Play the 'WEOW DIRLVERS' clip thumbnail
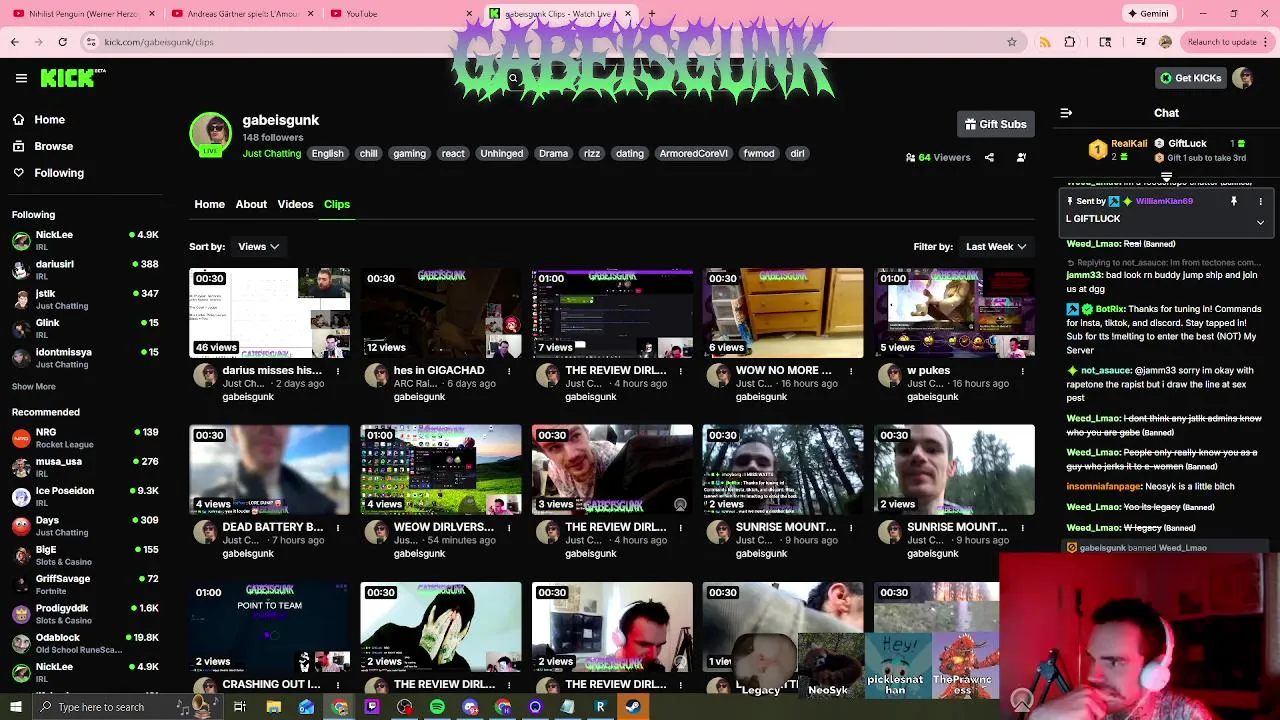 point(441,469)
